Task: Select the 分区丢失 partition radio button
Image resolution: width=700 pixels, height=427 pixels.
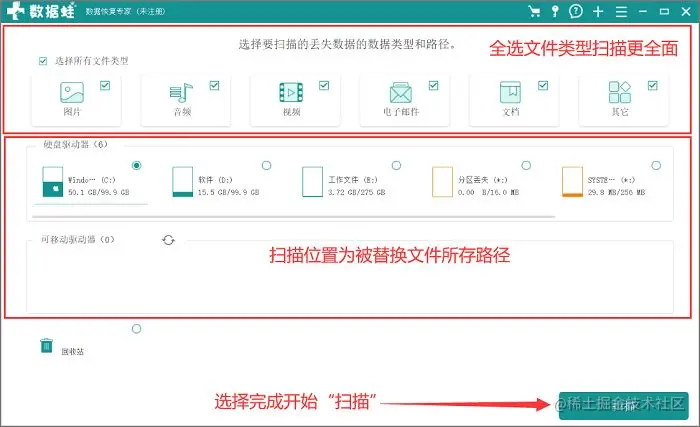Action: [x=526, y=165]
